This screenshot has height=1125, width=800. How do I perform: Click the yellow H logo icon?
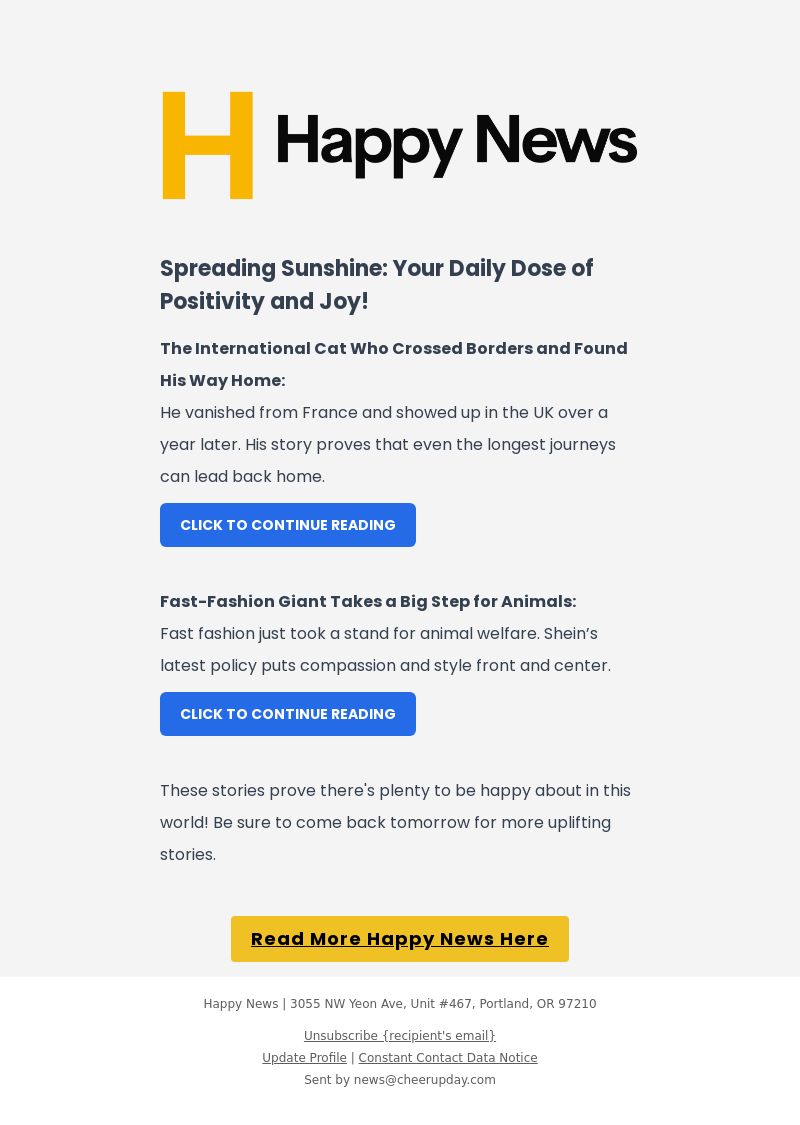pos(207,145)
